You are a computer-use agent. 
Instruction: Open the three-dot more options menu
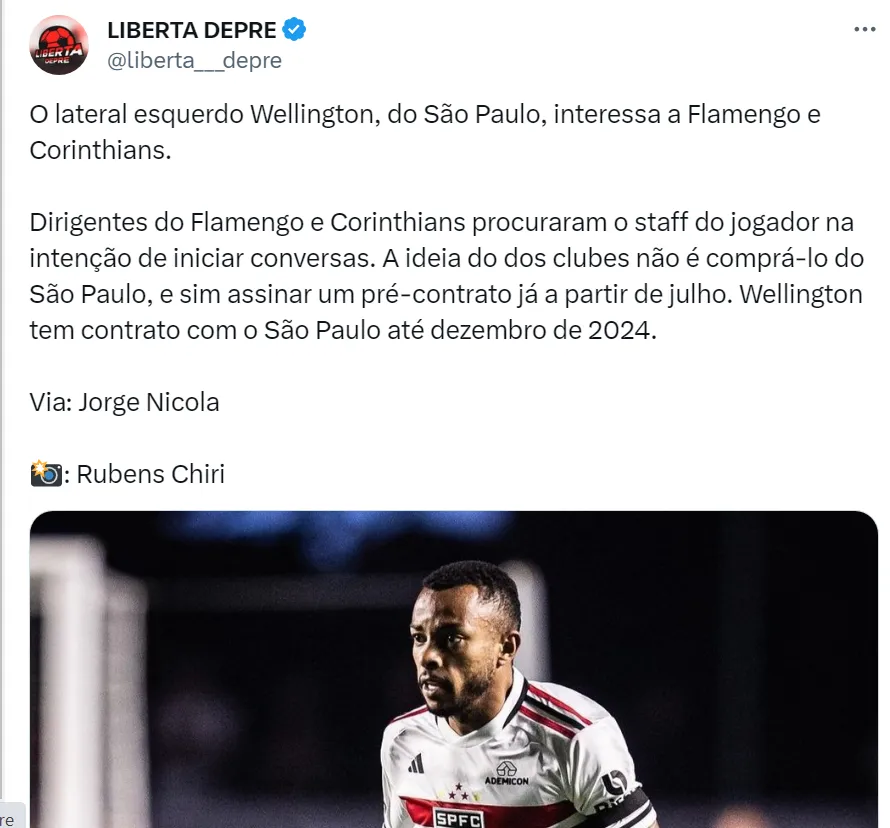point(864,30)
